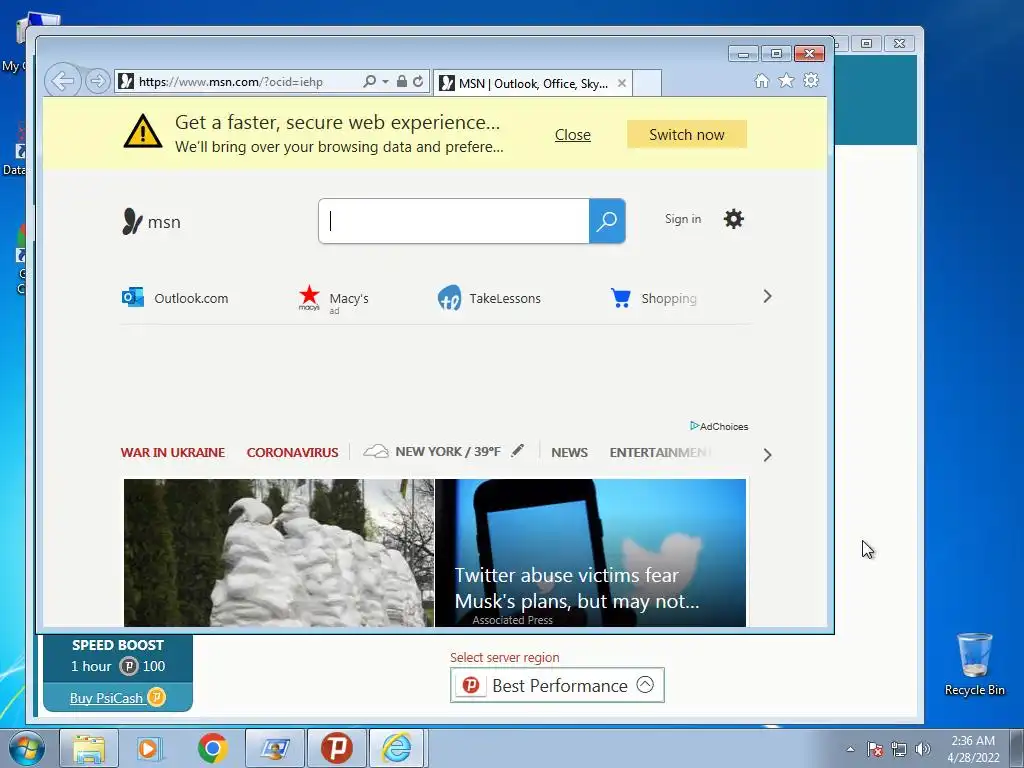
Task: Open Internet Explorer Tools gear
Action: click(x=811, y=80)
